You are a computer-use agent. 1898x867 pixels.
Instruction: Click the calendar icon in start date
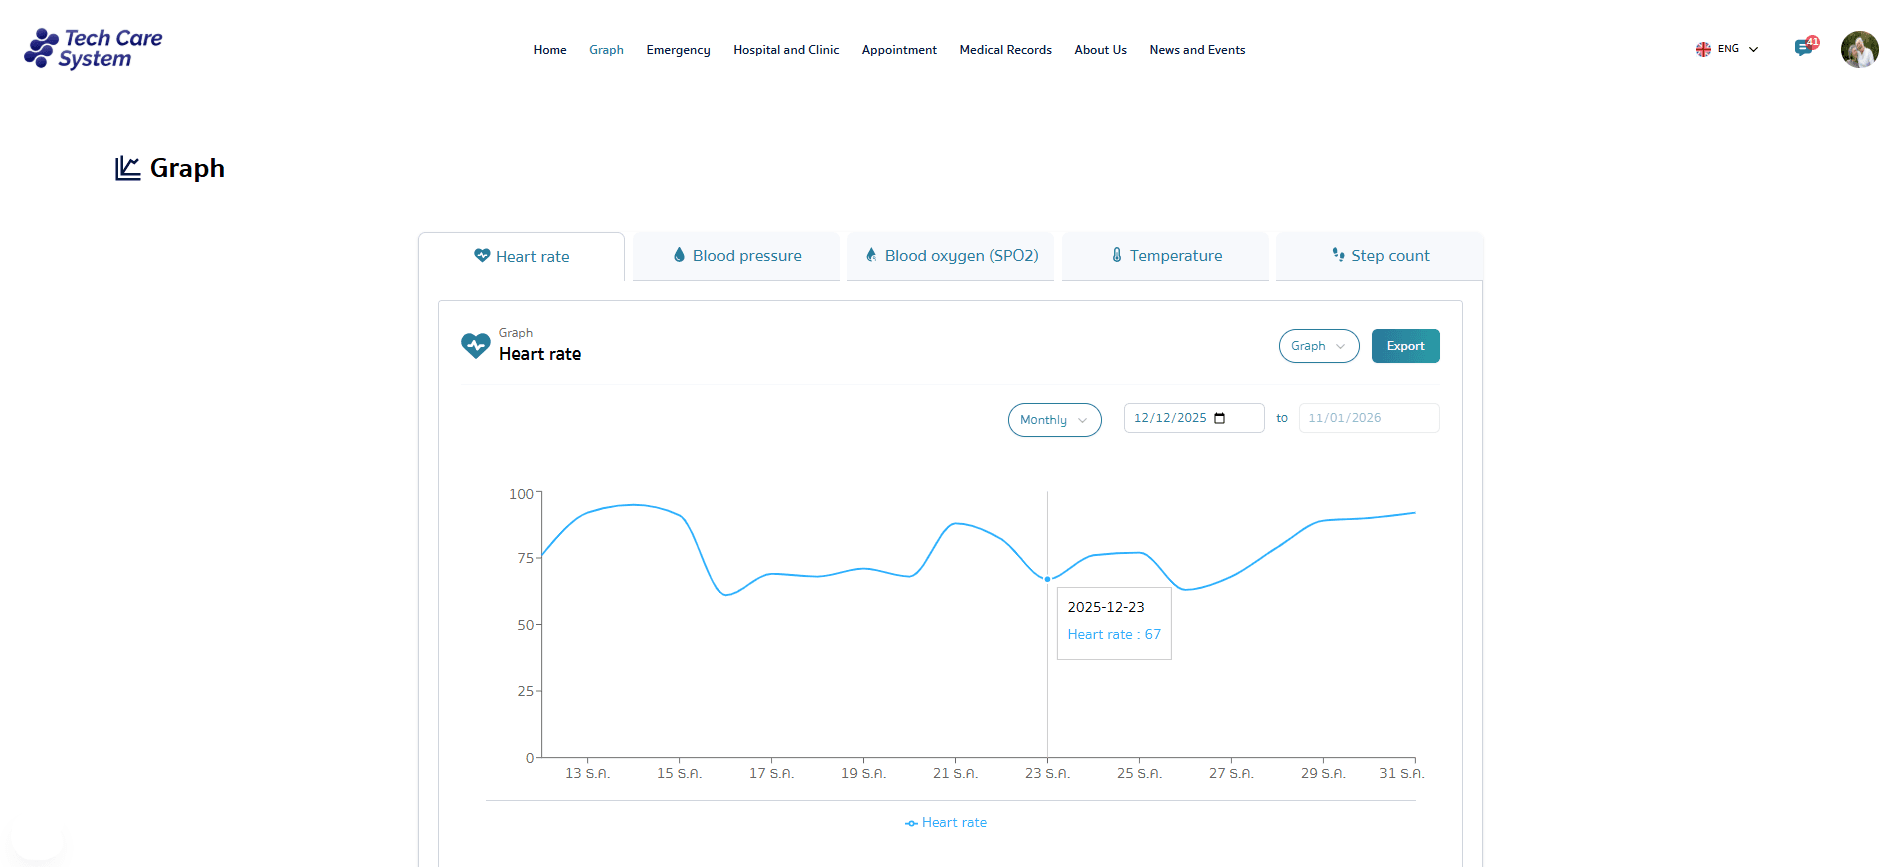1219,418
